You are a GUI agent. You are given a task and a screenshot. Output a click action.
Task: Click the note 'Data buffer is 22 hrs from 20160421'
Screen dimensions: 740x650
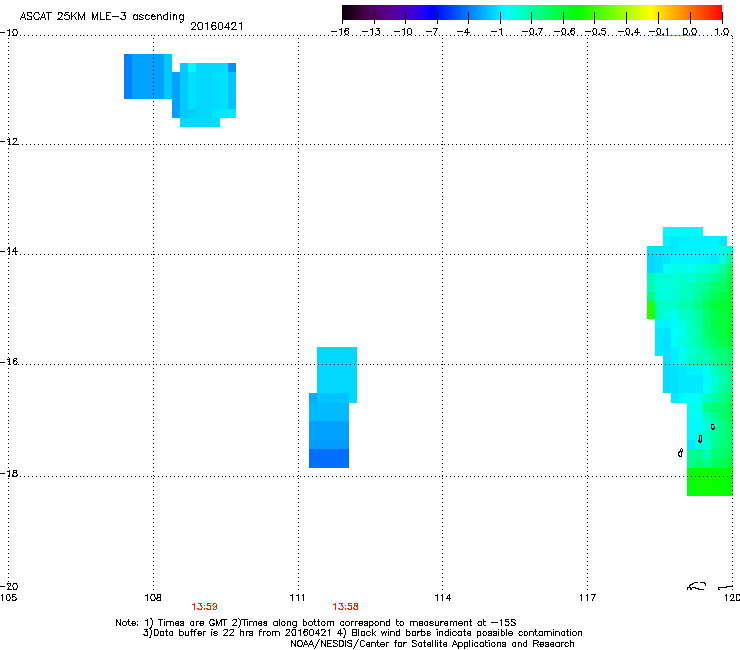238,633
